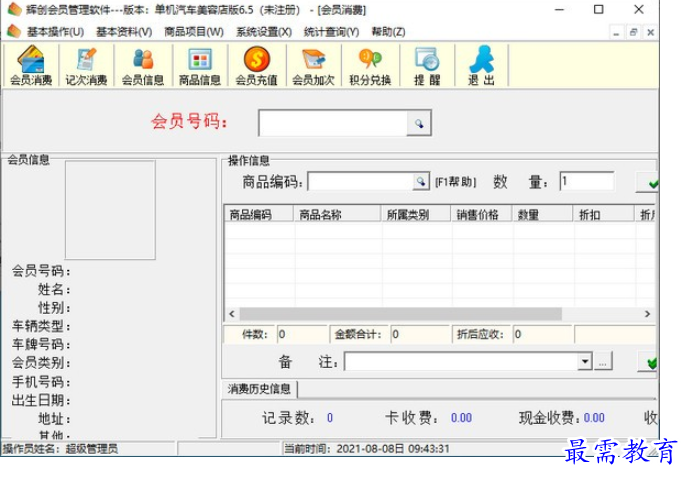Click the app logo icon in the menu bar
Viewport: 686px width, 483px height.
(14, 32)
